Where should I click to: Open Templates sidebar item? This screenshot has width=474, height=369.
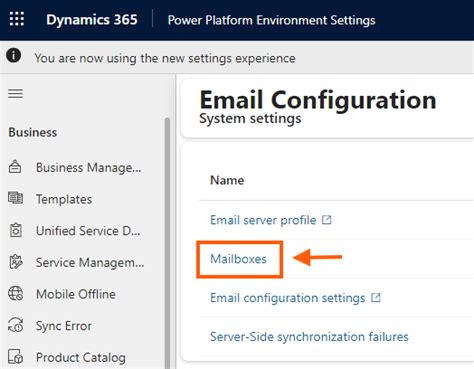64,199
